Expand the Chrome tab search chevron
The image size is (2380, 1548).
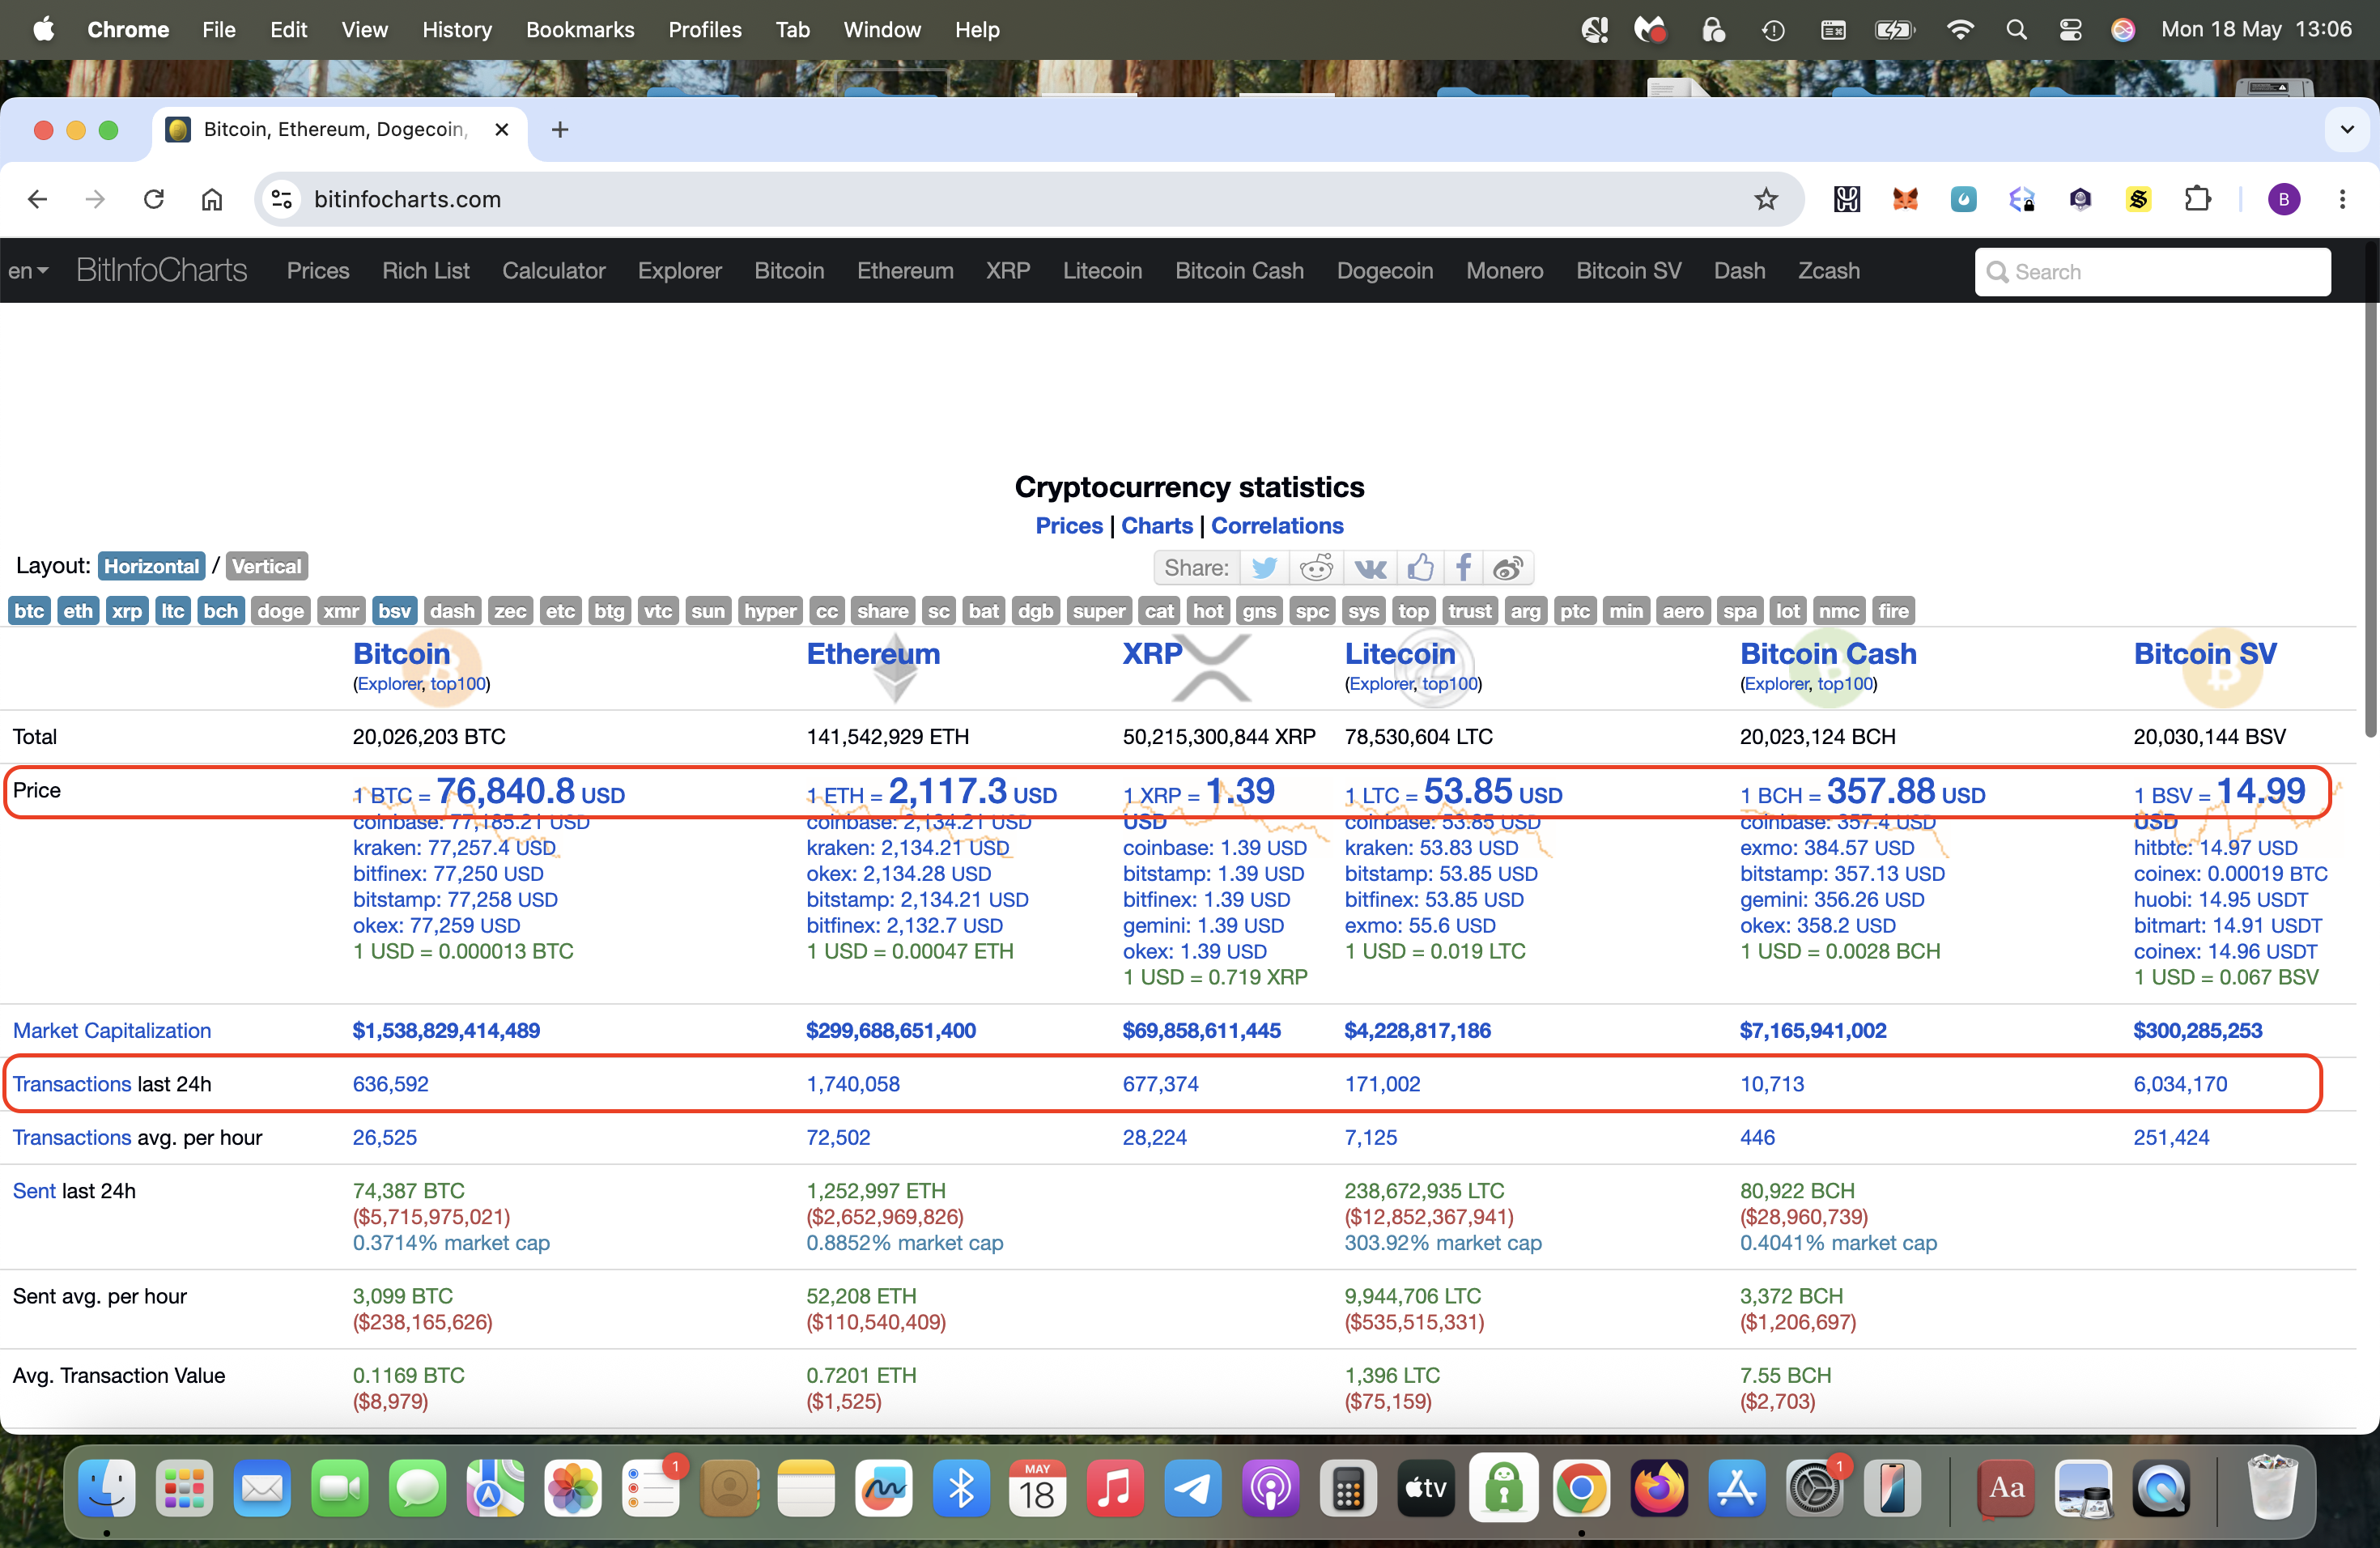coord(2346,129)
